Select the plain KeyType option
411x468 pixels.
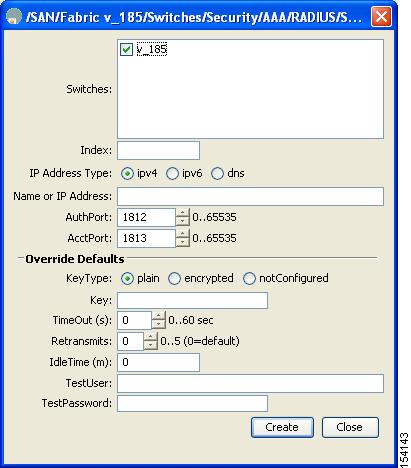127,279
